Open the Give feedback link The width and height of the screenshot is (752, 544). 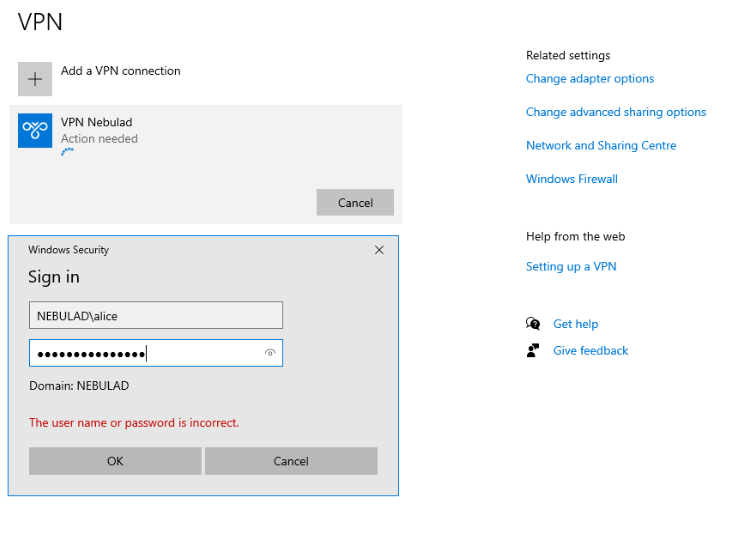click(x=590, y=351)
